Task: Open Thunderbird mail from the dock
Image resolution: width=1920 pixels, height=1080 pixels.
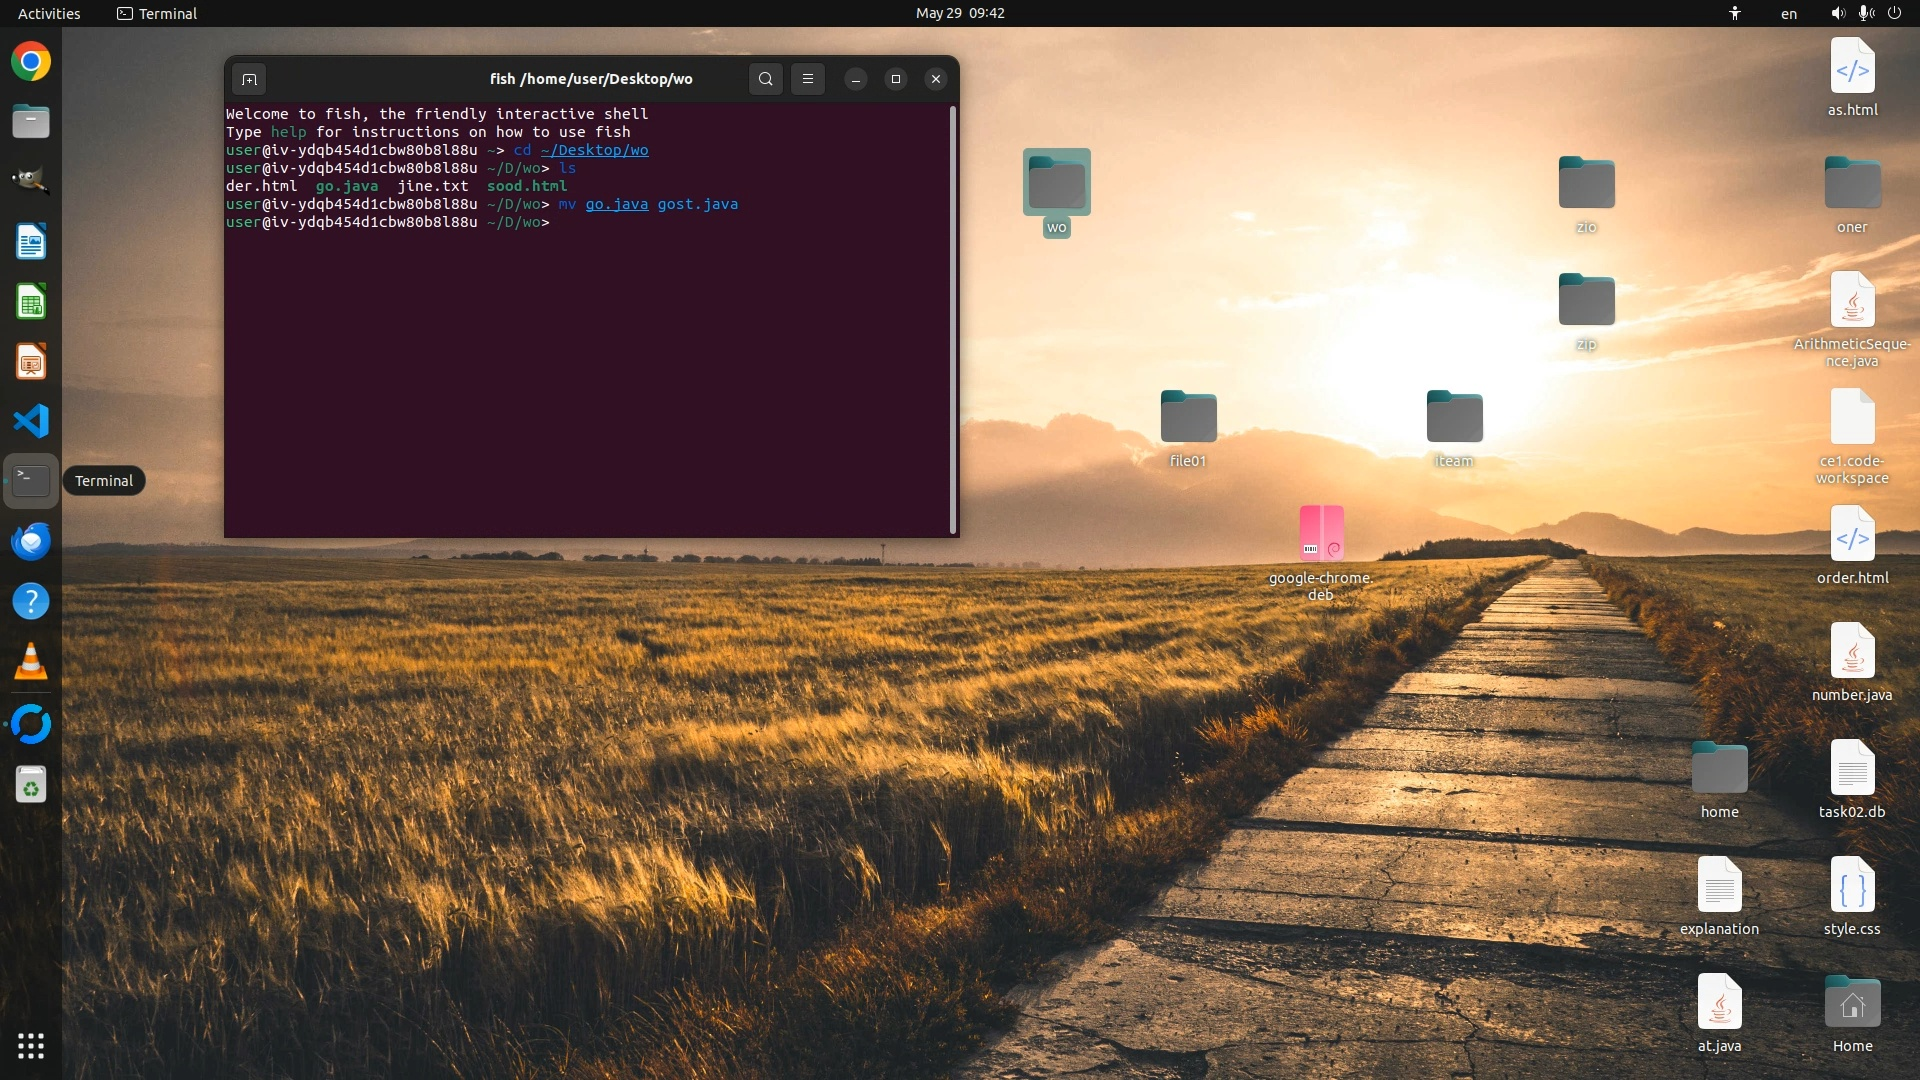Action: (x=31, y=541)
